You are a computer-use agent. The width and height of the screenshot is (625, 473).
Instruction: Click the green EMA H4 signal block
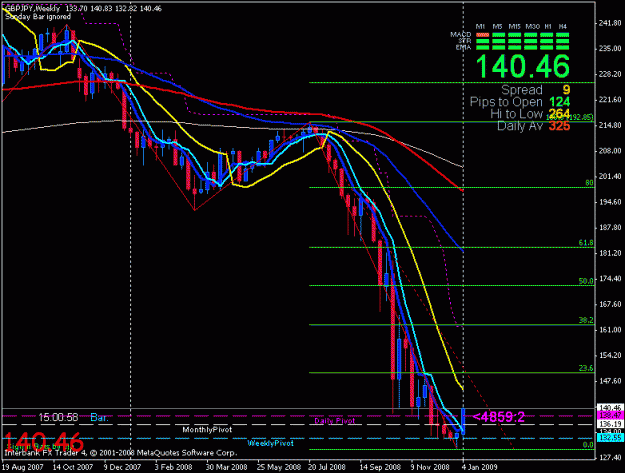point(562,47)
